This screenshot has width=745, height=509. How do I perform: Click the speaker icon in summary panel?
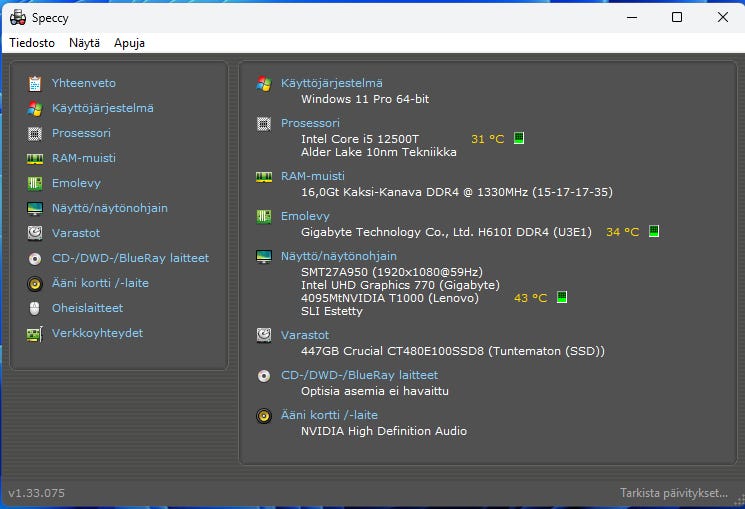click(x=264, y=416)
